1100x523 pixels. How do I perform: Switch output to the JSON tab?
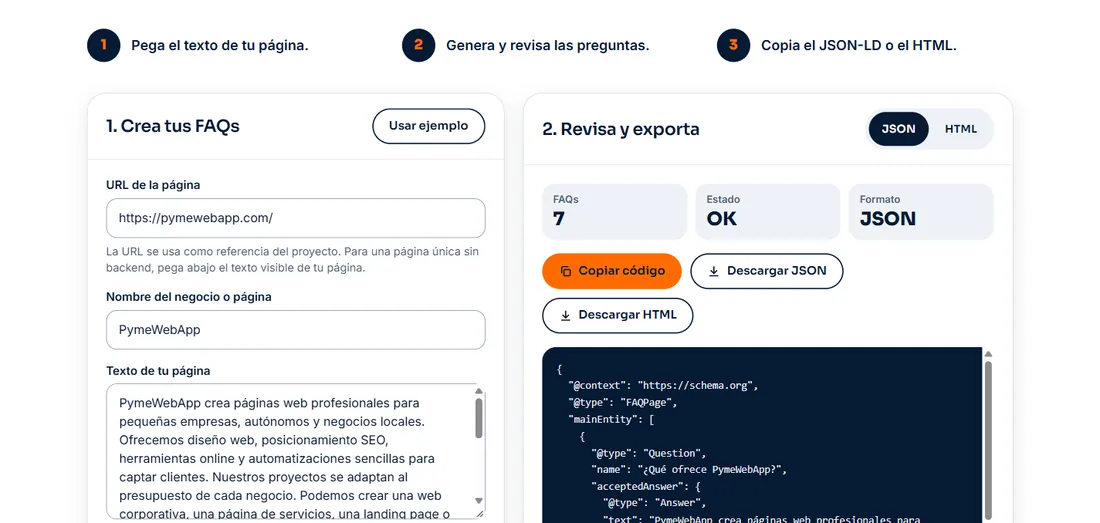point(898,129)
